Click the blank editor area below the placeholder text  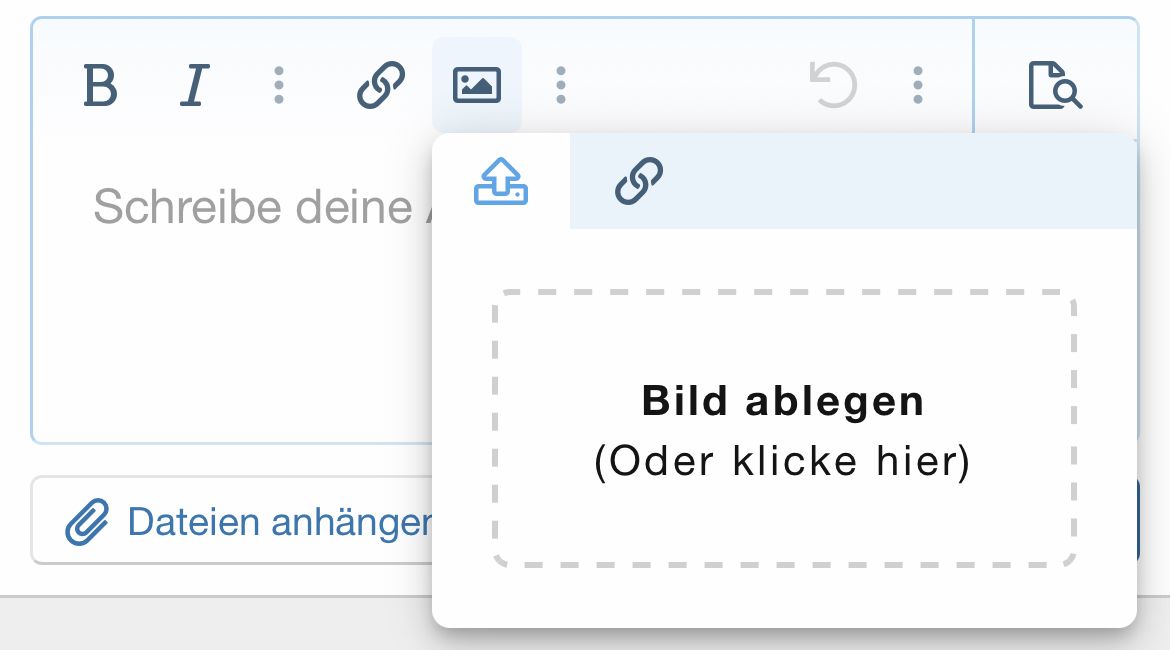[x=230, y=340]
